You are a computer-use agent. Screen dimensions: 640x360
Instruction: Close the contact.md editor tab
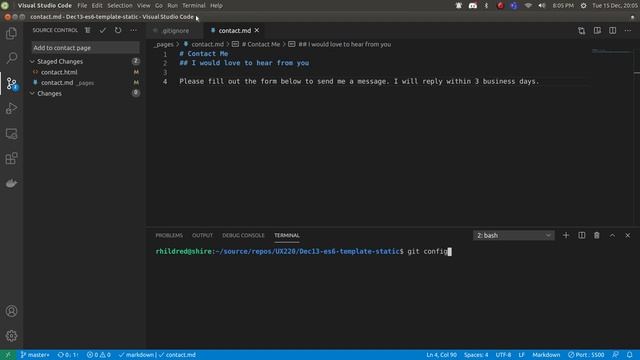pos(257,30)
